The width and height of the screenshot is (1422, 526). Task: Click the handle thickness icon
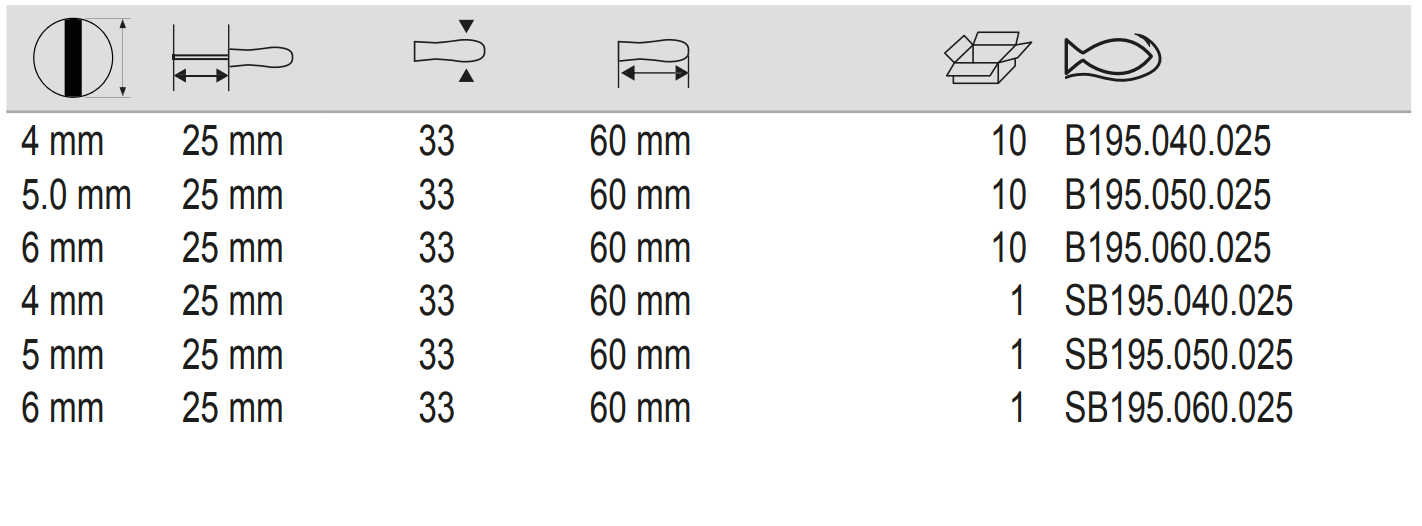tap(449, 51)
